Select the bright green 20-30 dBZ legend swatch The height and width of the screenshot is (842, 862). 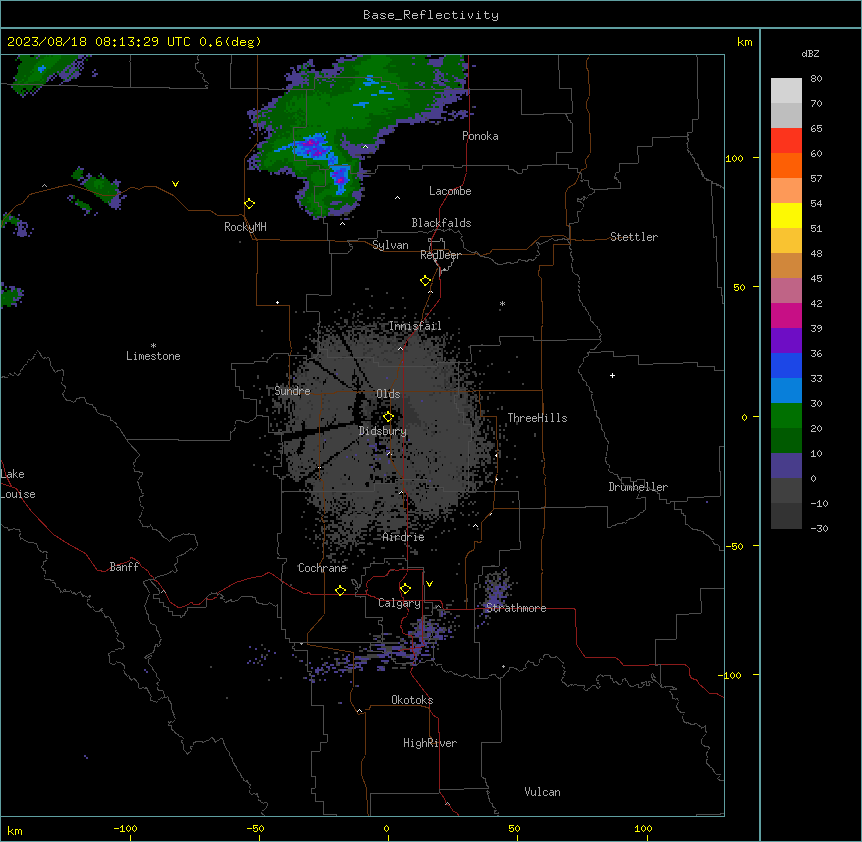(x=786, y=416)
